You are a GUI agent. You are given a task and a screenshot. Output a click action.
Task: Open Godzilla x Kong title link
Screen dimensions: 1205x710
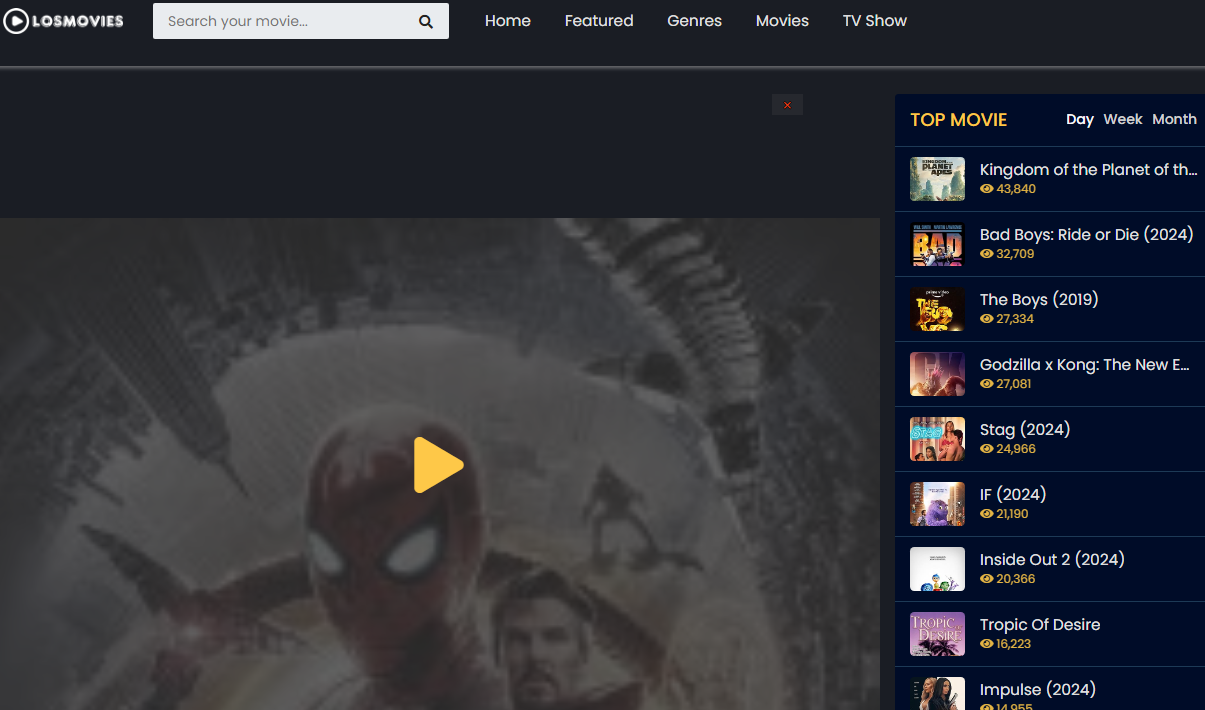tap(1085, 365)
